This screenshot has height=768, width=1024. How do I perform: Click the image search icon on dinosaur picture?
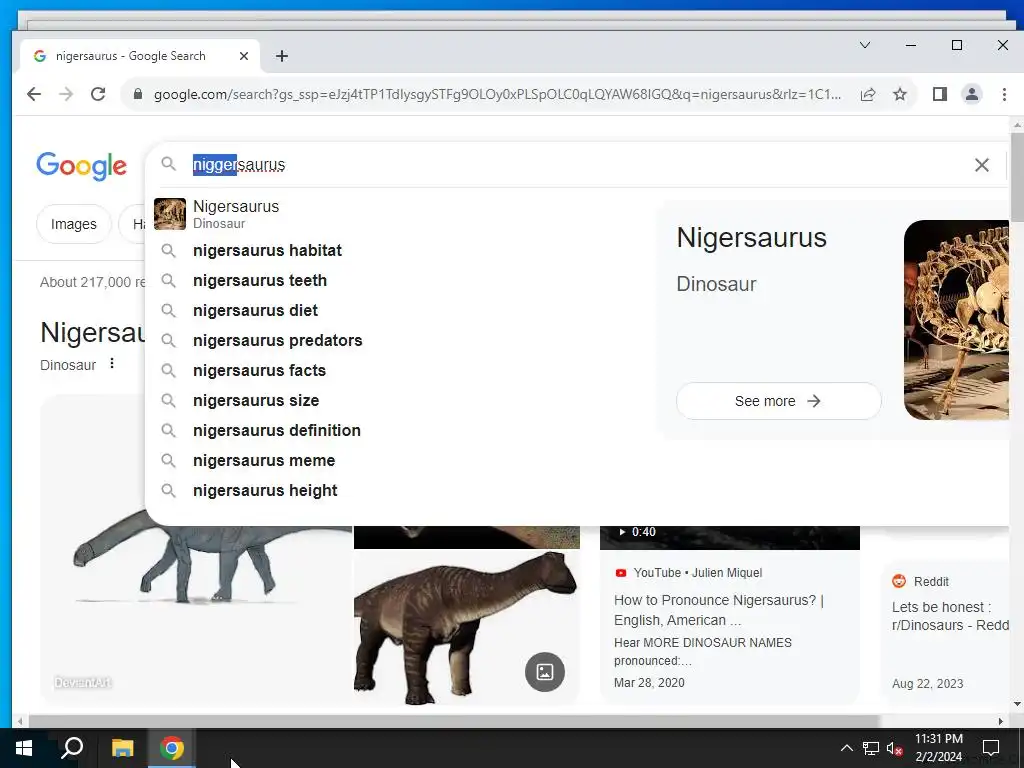tap(545, 672)
